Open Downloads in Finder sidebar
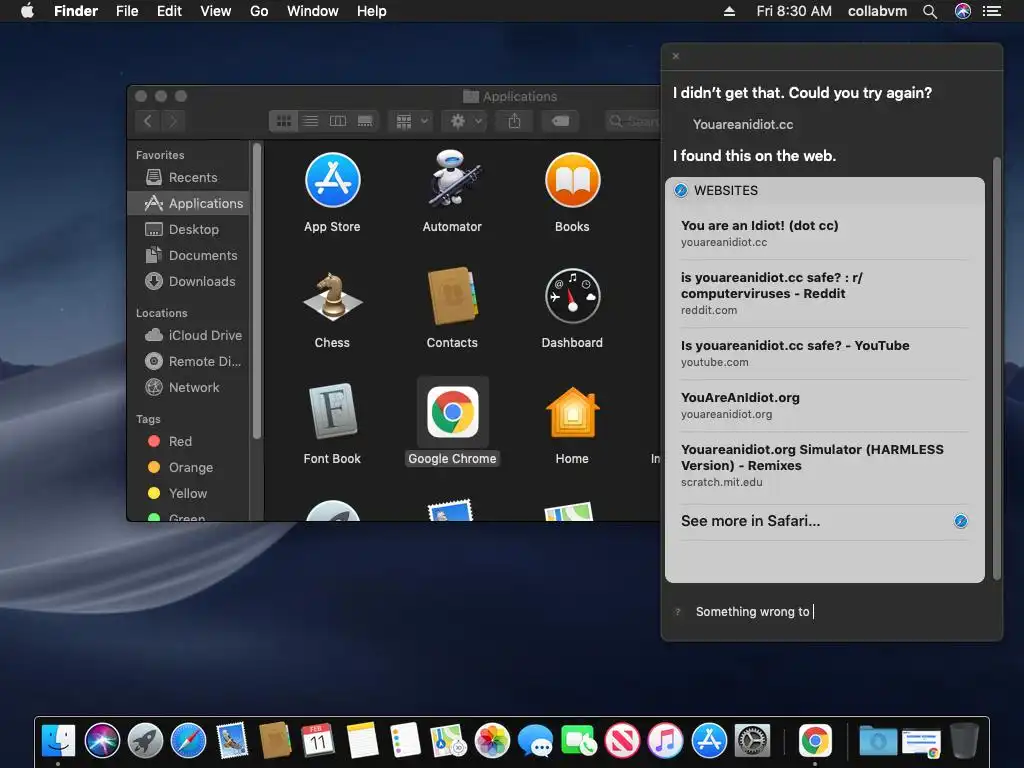Image resolution: width=1024 pixels, height=768 pixels. coord(188,281)
